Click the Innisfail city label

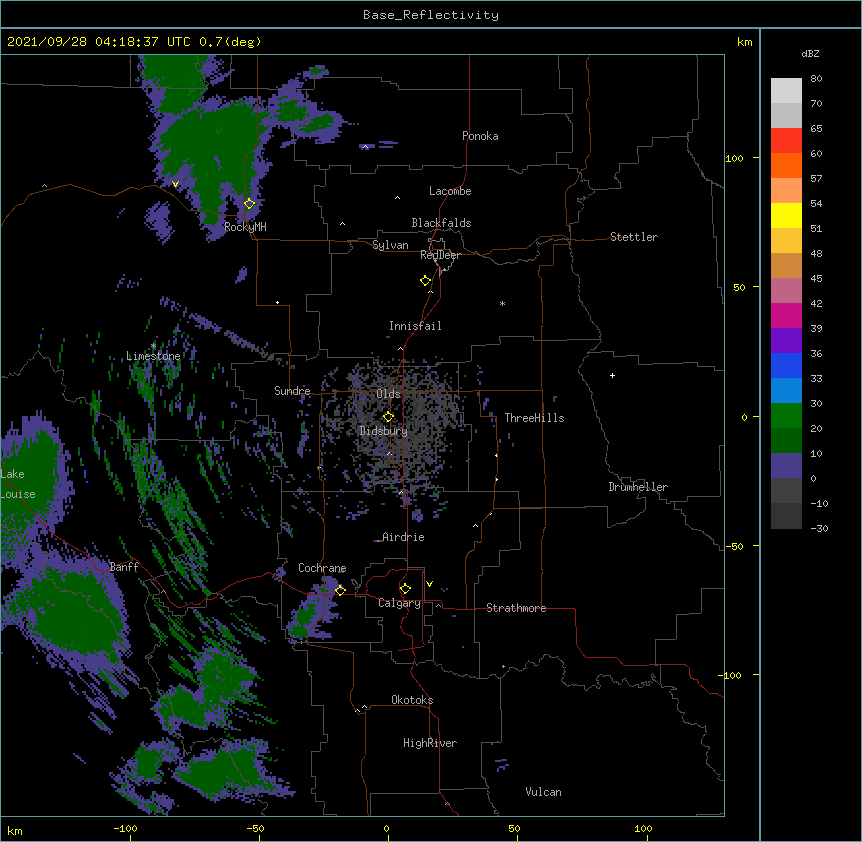[x=415, y=326]
